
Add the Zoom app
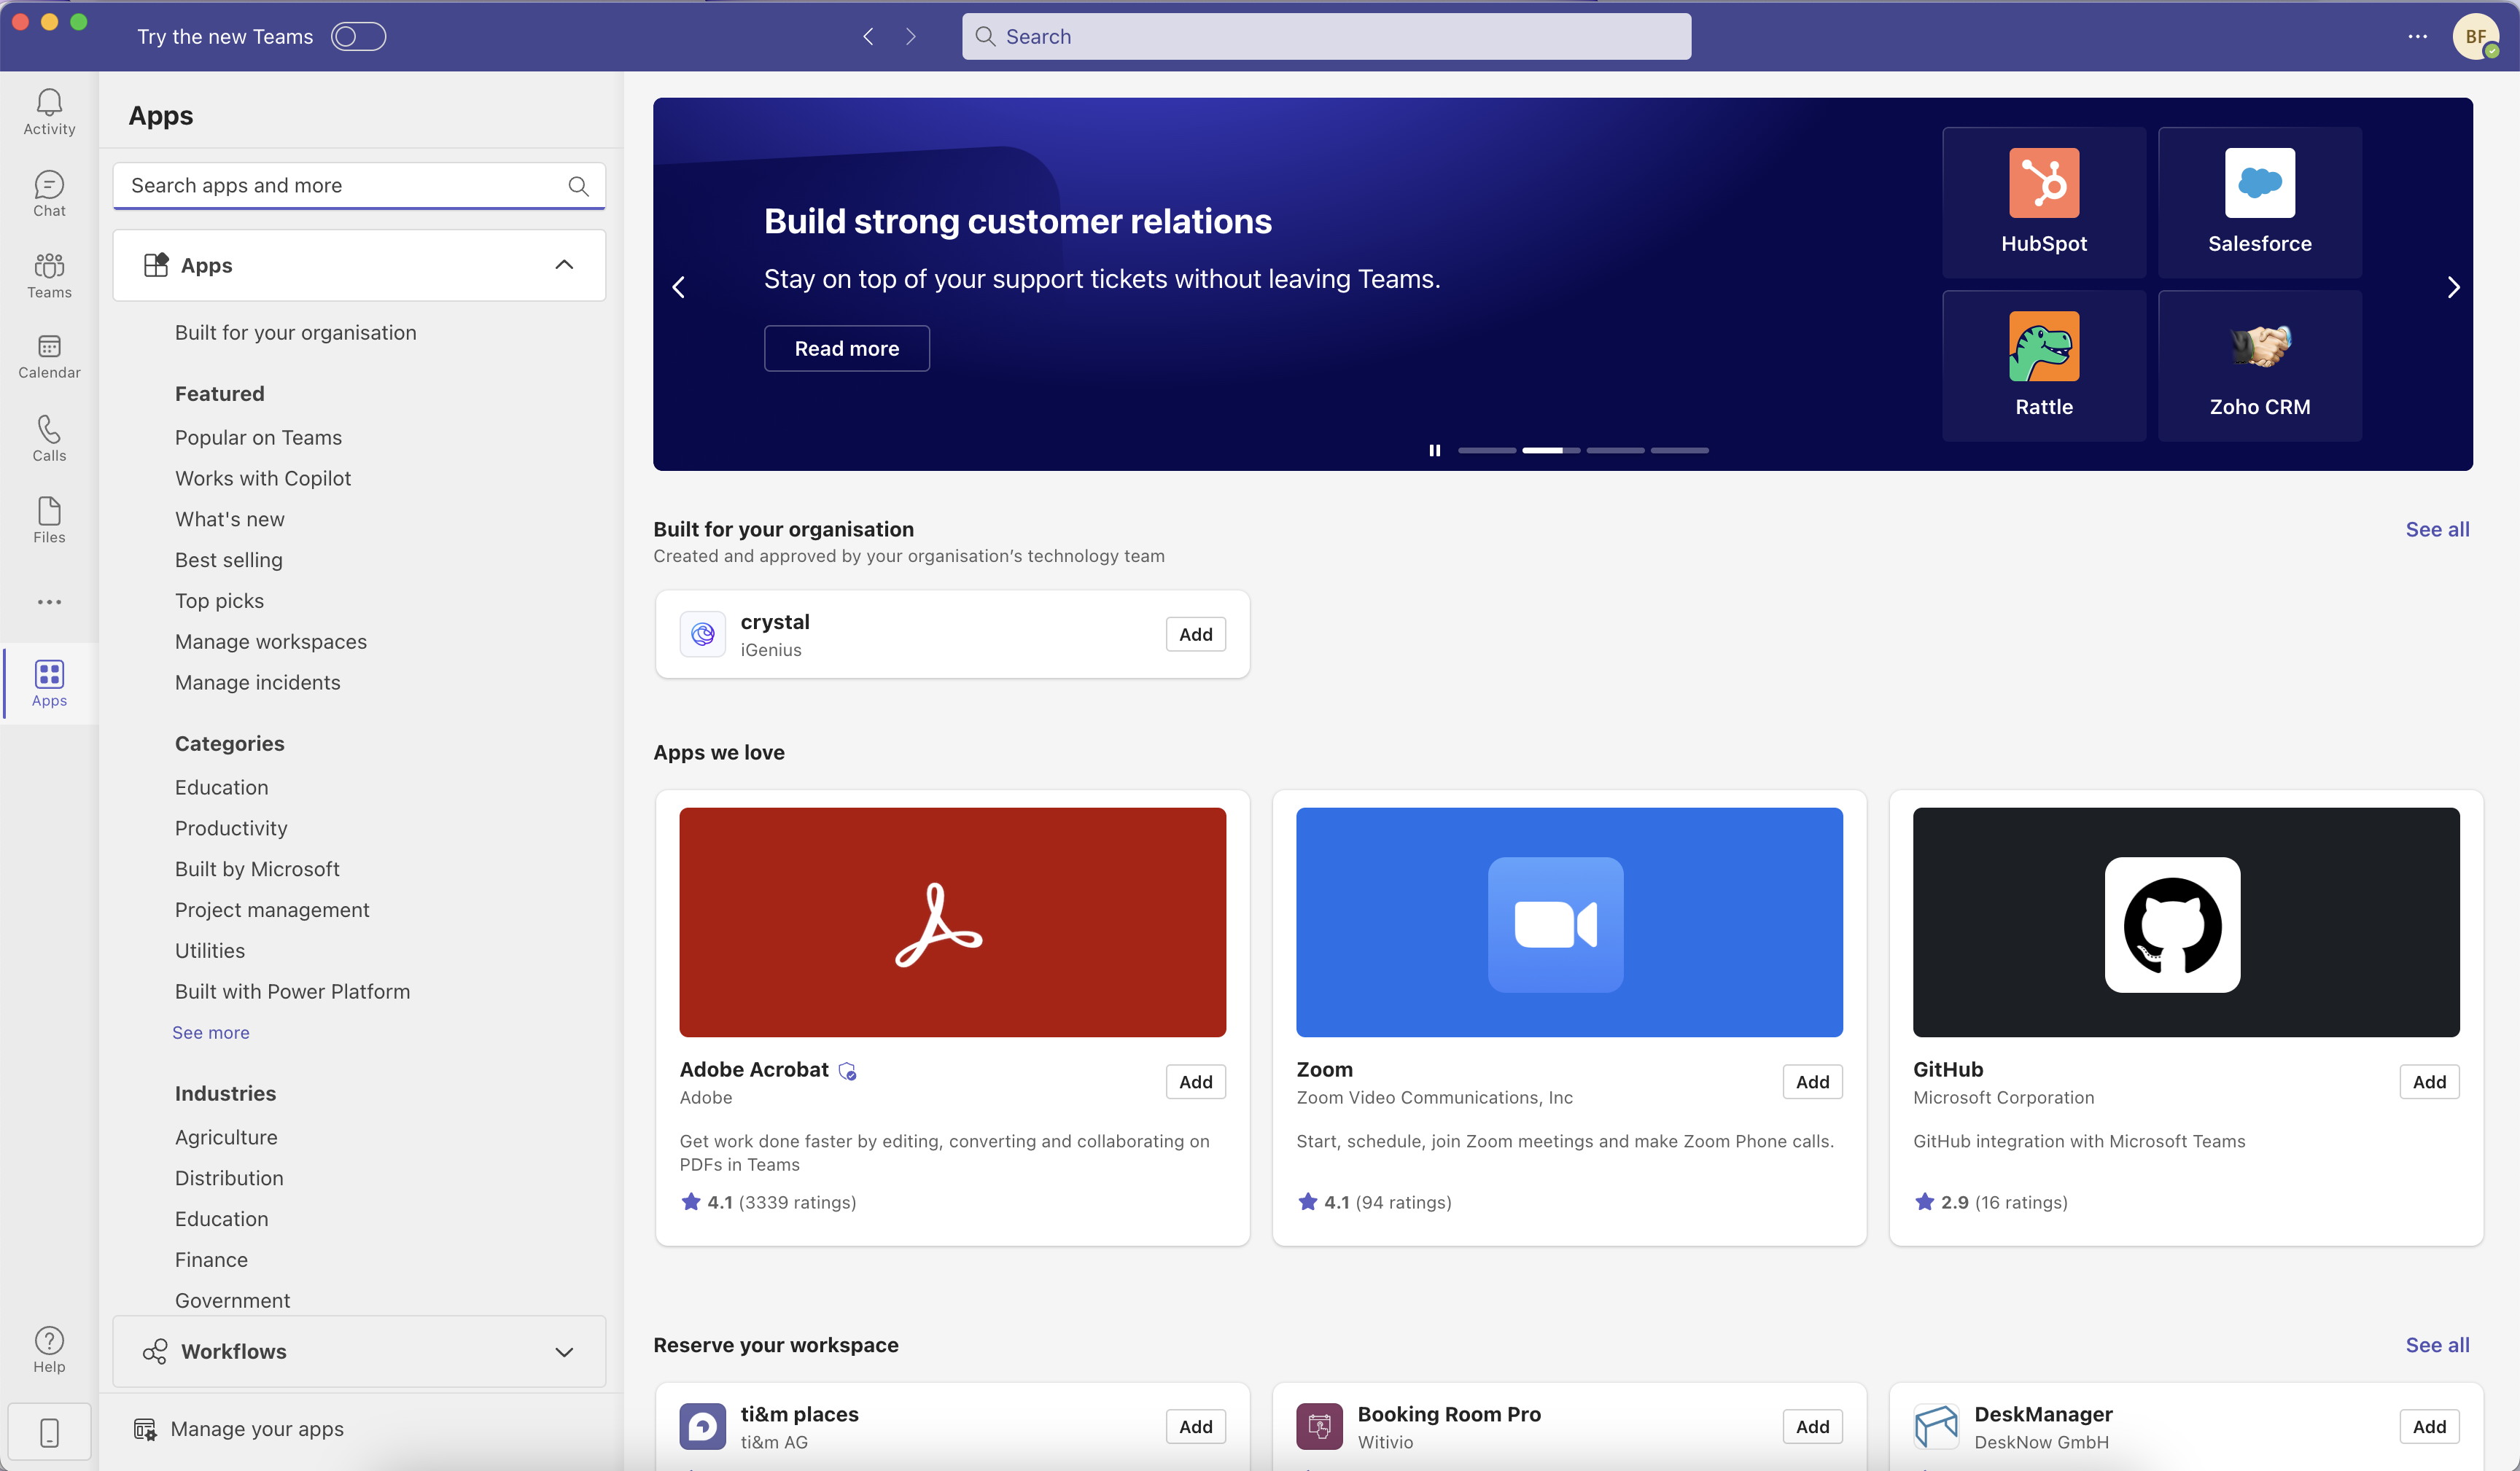[x=1811, y=1081]
